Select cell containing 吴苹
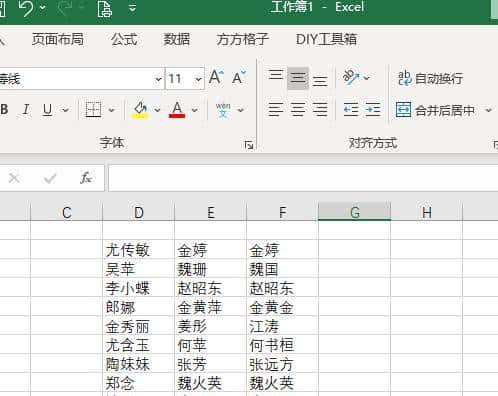Viewport: 498px width, 396px height. 139,268
